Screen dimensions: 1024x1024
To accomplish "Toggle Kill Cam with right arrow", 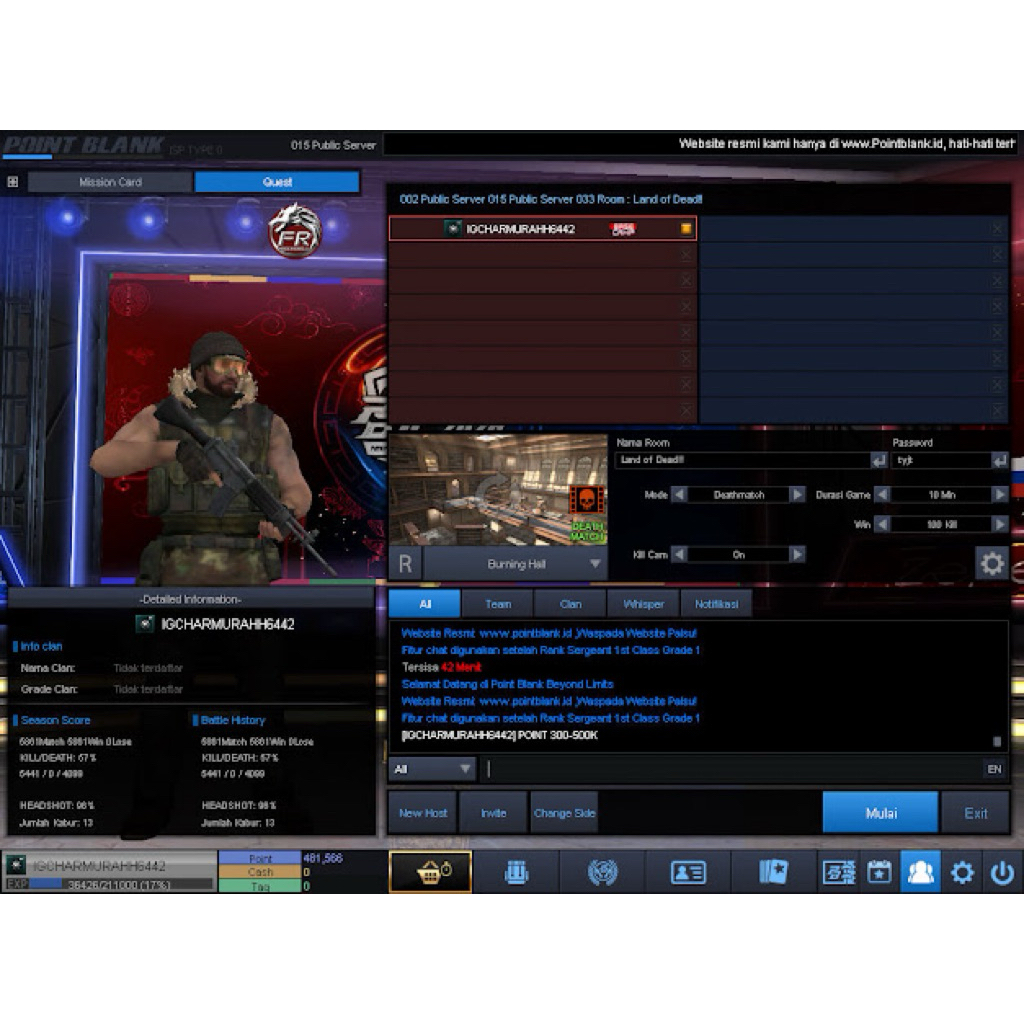I will (x=797, y=554).
